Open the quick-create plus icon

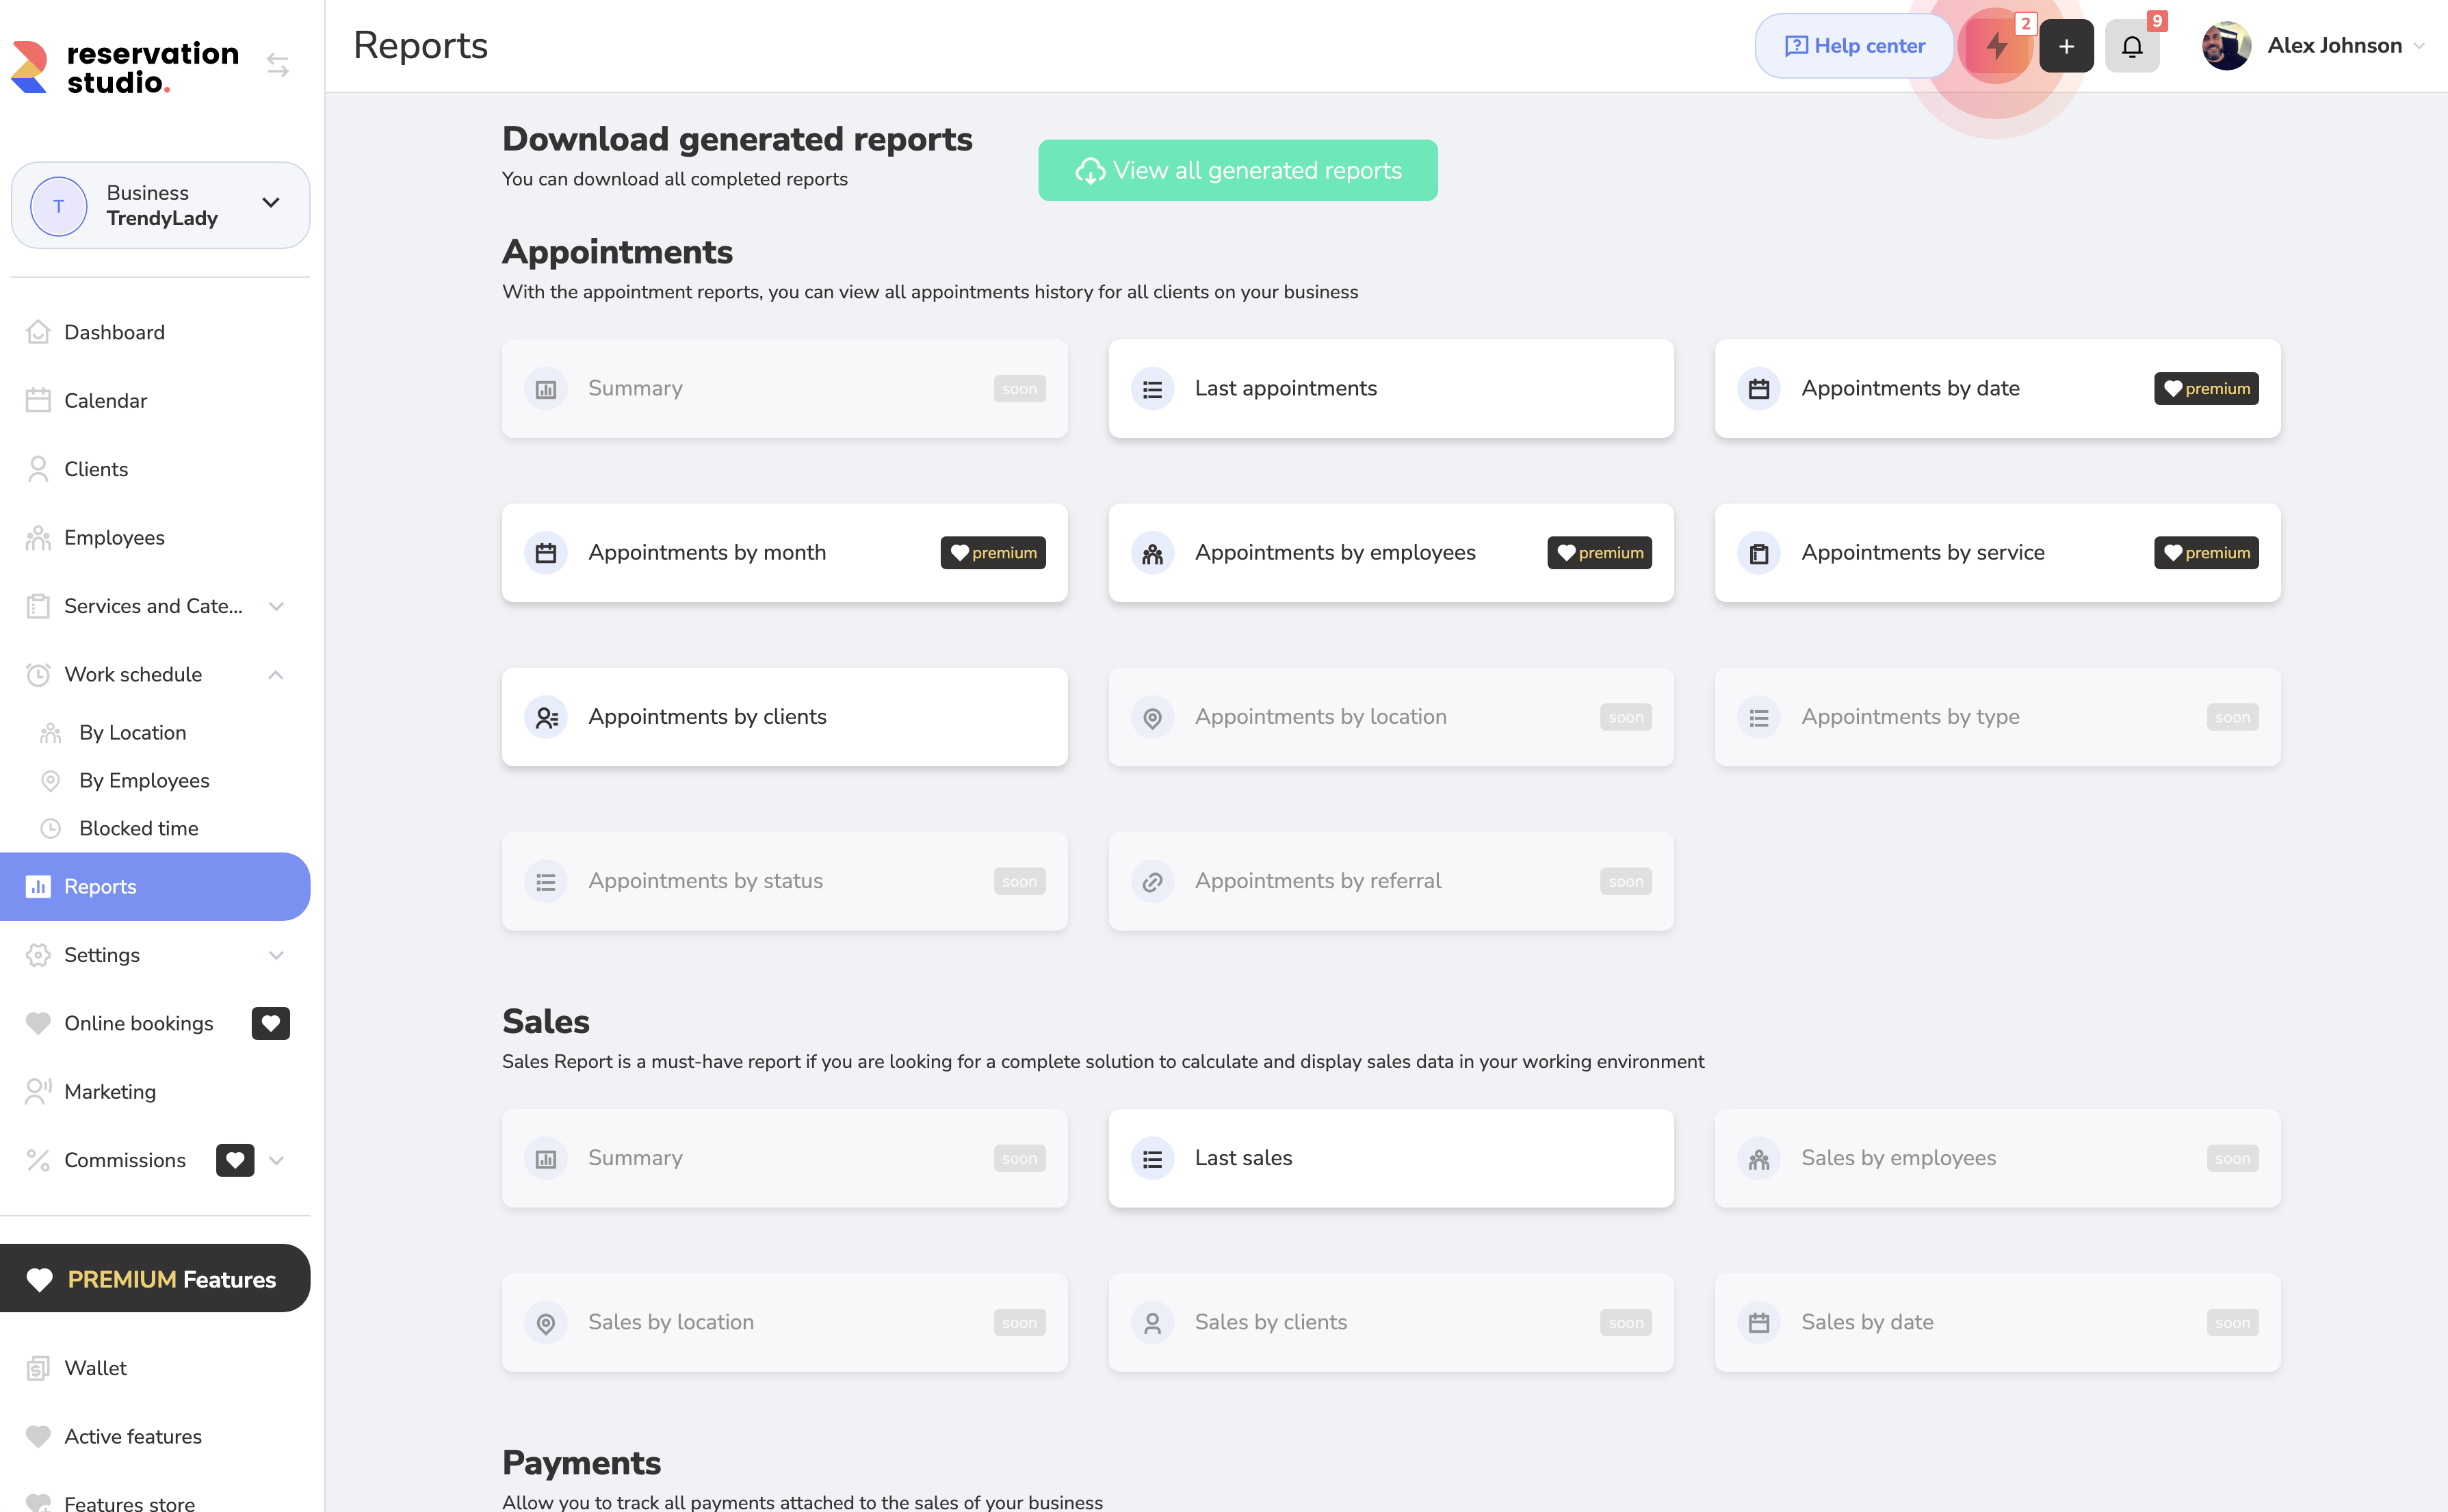click(x=2066, y=45)
